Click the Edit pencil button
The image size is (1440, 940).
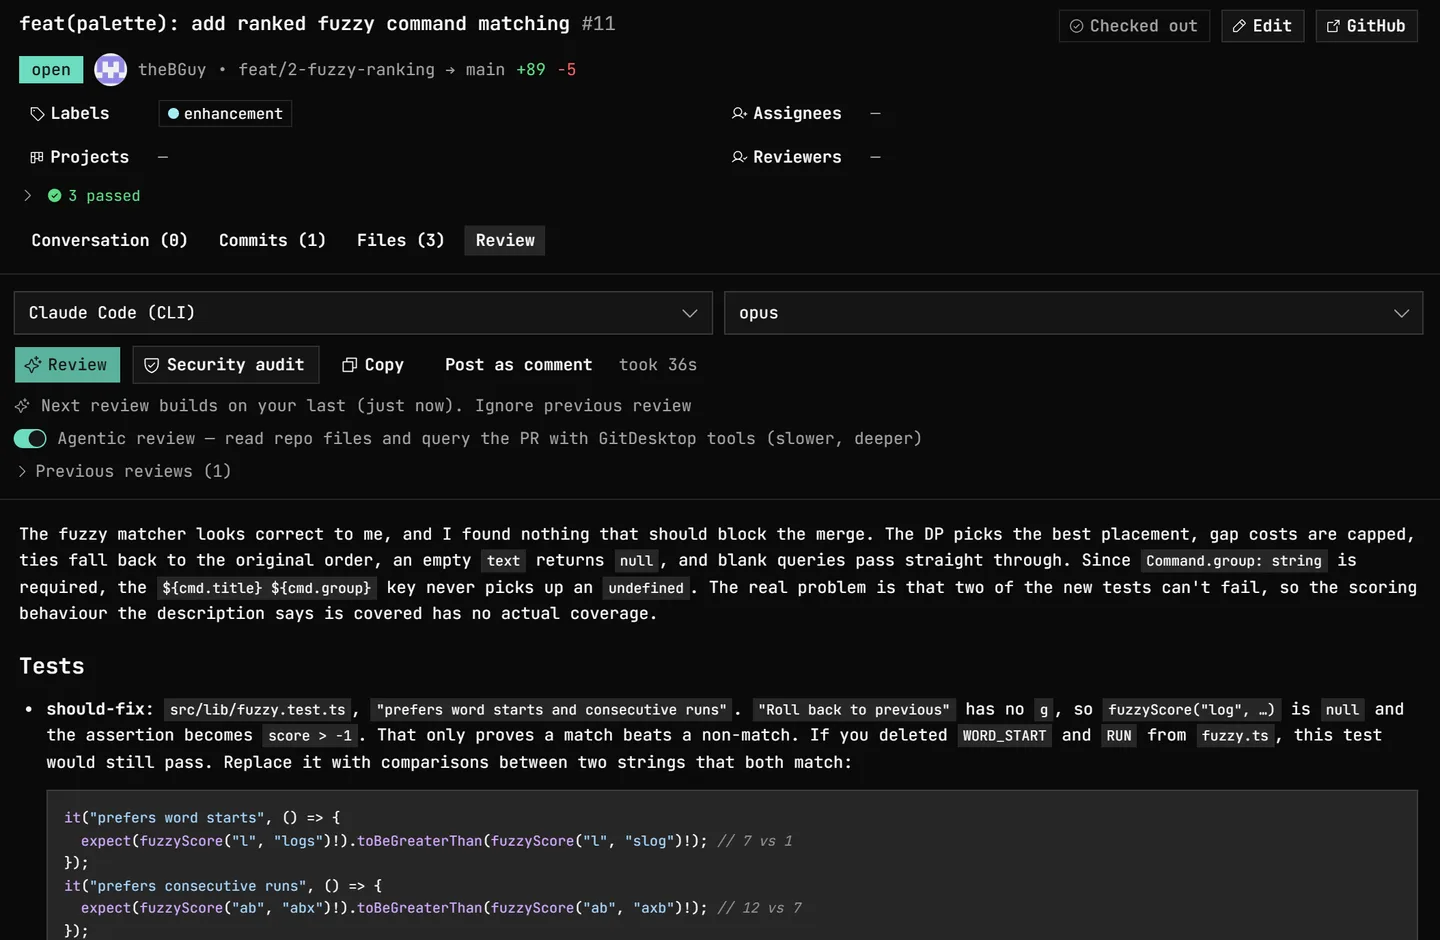point(1262,26)
